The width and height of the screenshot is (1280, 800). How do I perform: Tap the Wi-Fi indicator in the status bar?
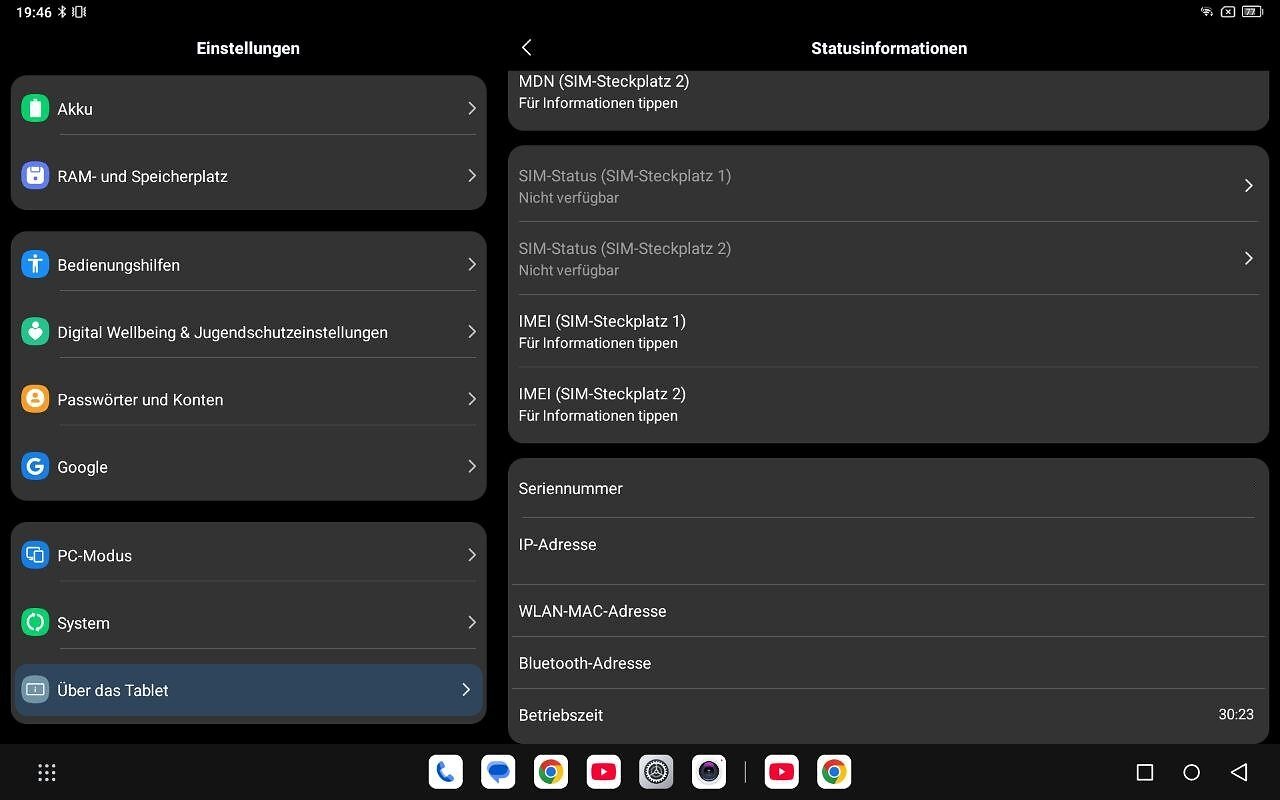1207,12
